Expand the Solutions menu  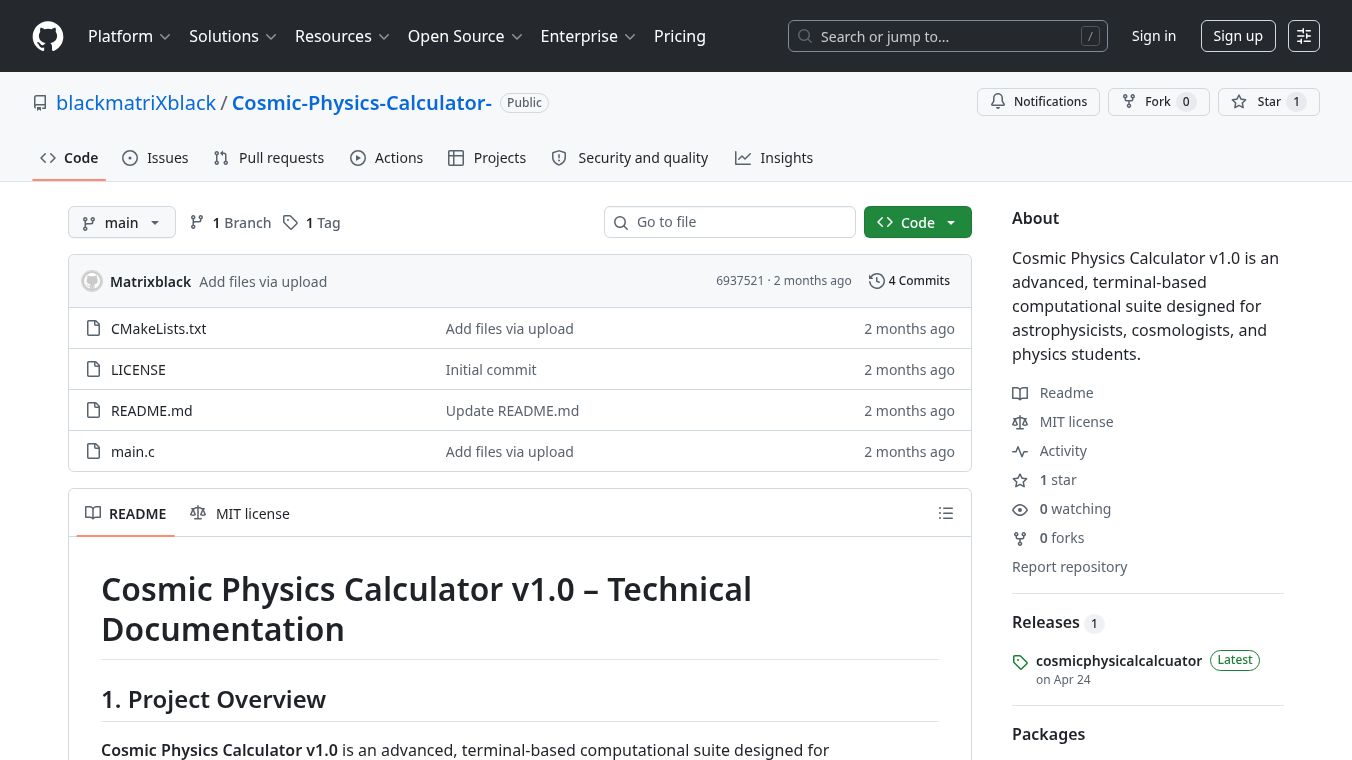coord(232,36)
